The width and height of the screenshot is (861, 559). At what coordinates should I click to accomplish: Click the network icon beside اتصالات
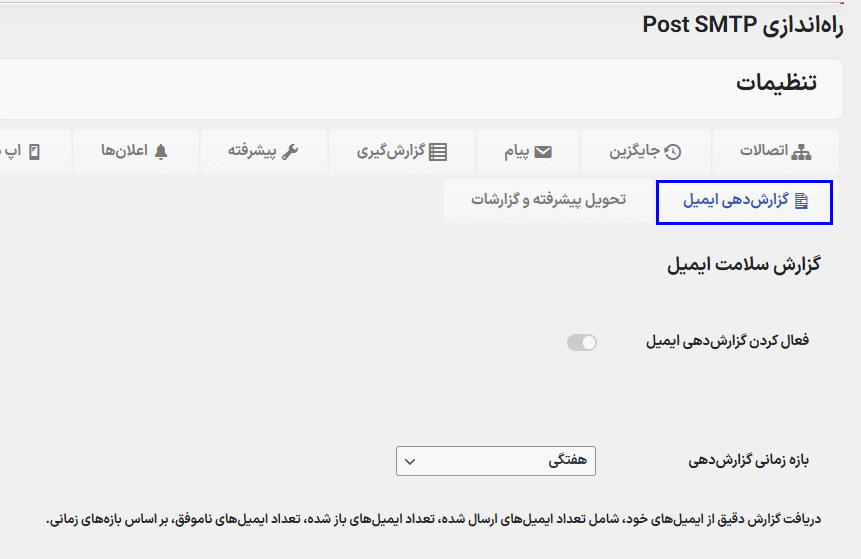(x=801, y=152)
